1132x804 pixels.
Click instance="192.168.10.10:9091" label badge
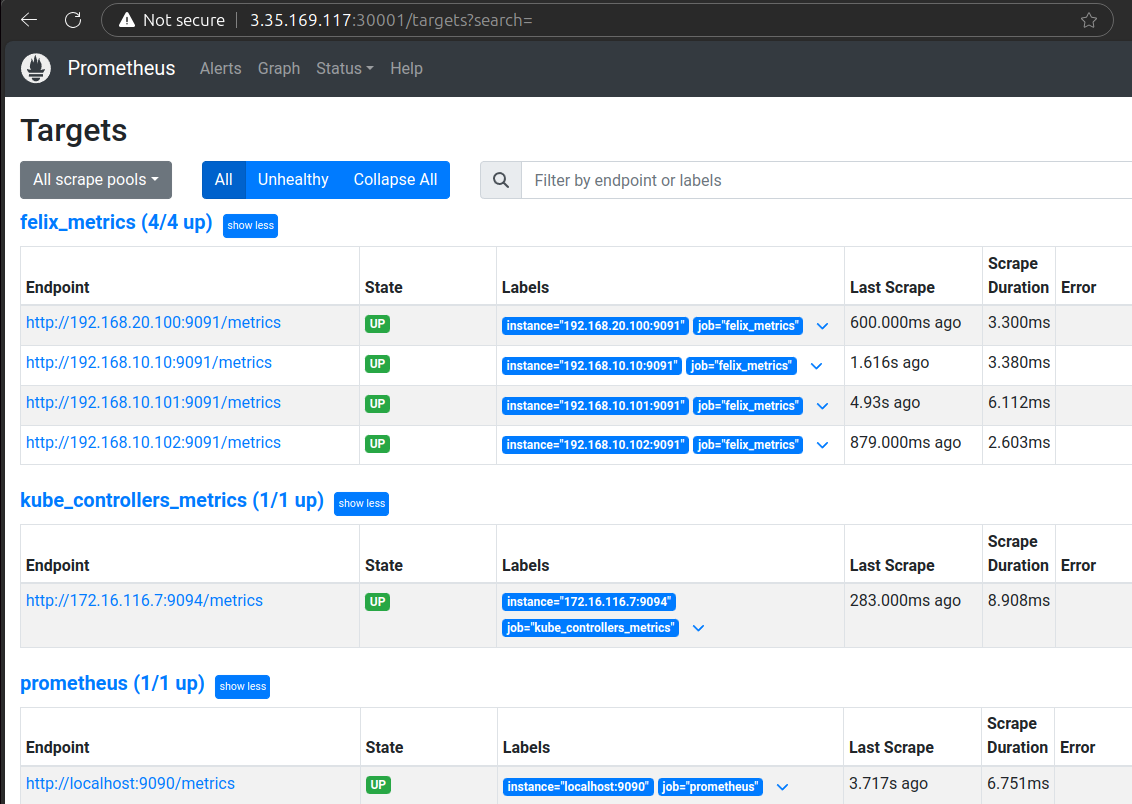coord(592,366)
